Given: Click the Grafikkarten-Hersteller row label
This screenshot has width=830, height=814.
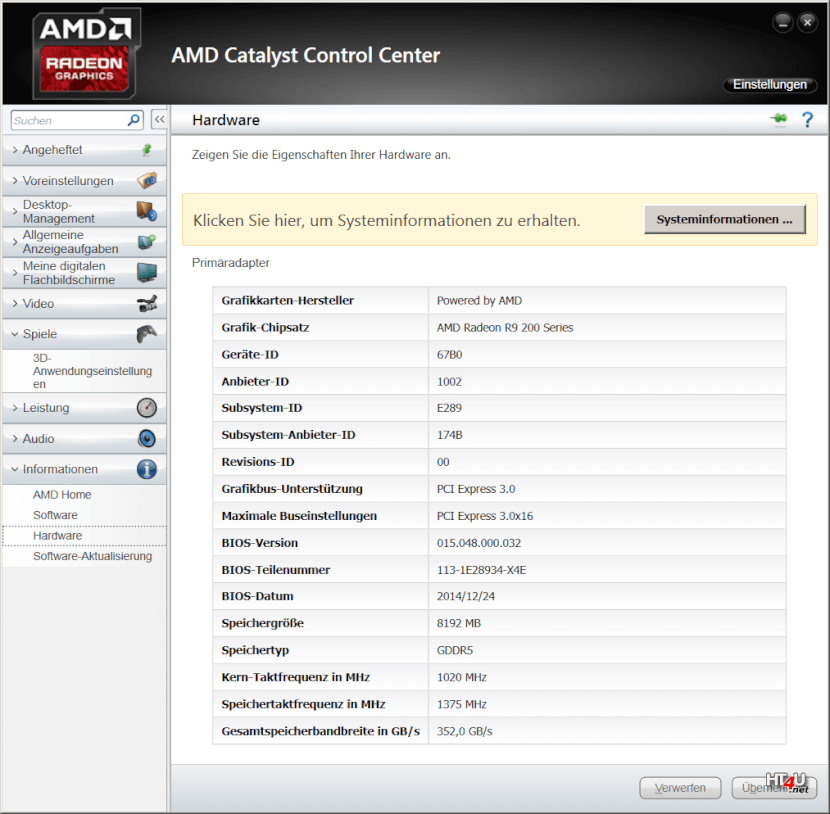Looking at the screenshot, I should pos(287,301).
